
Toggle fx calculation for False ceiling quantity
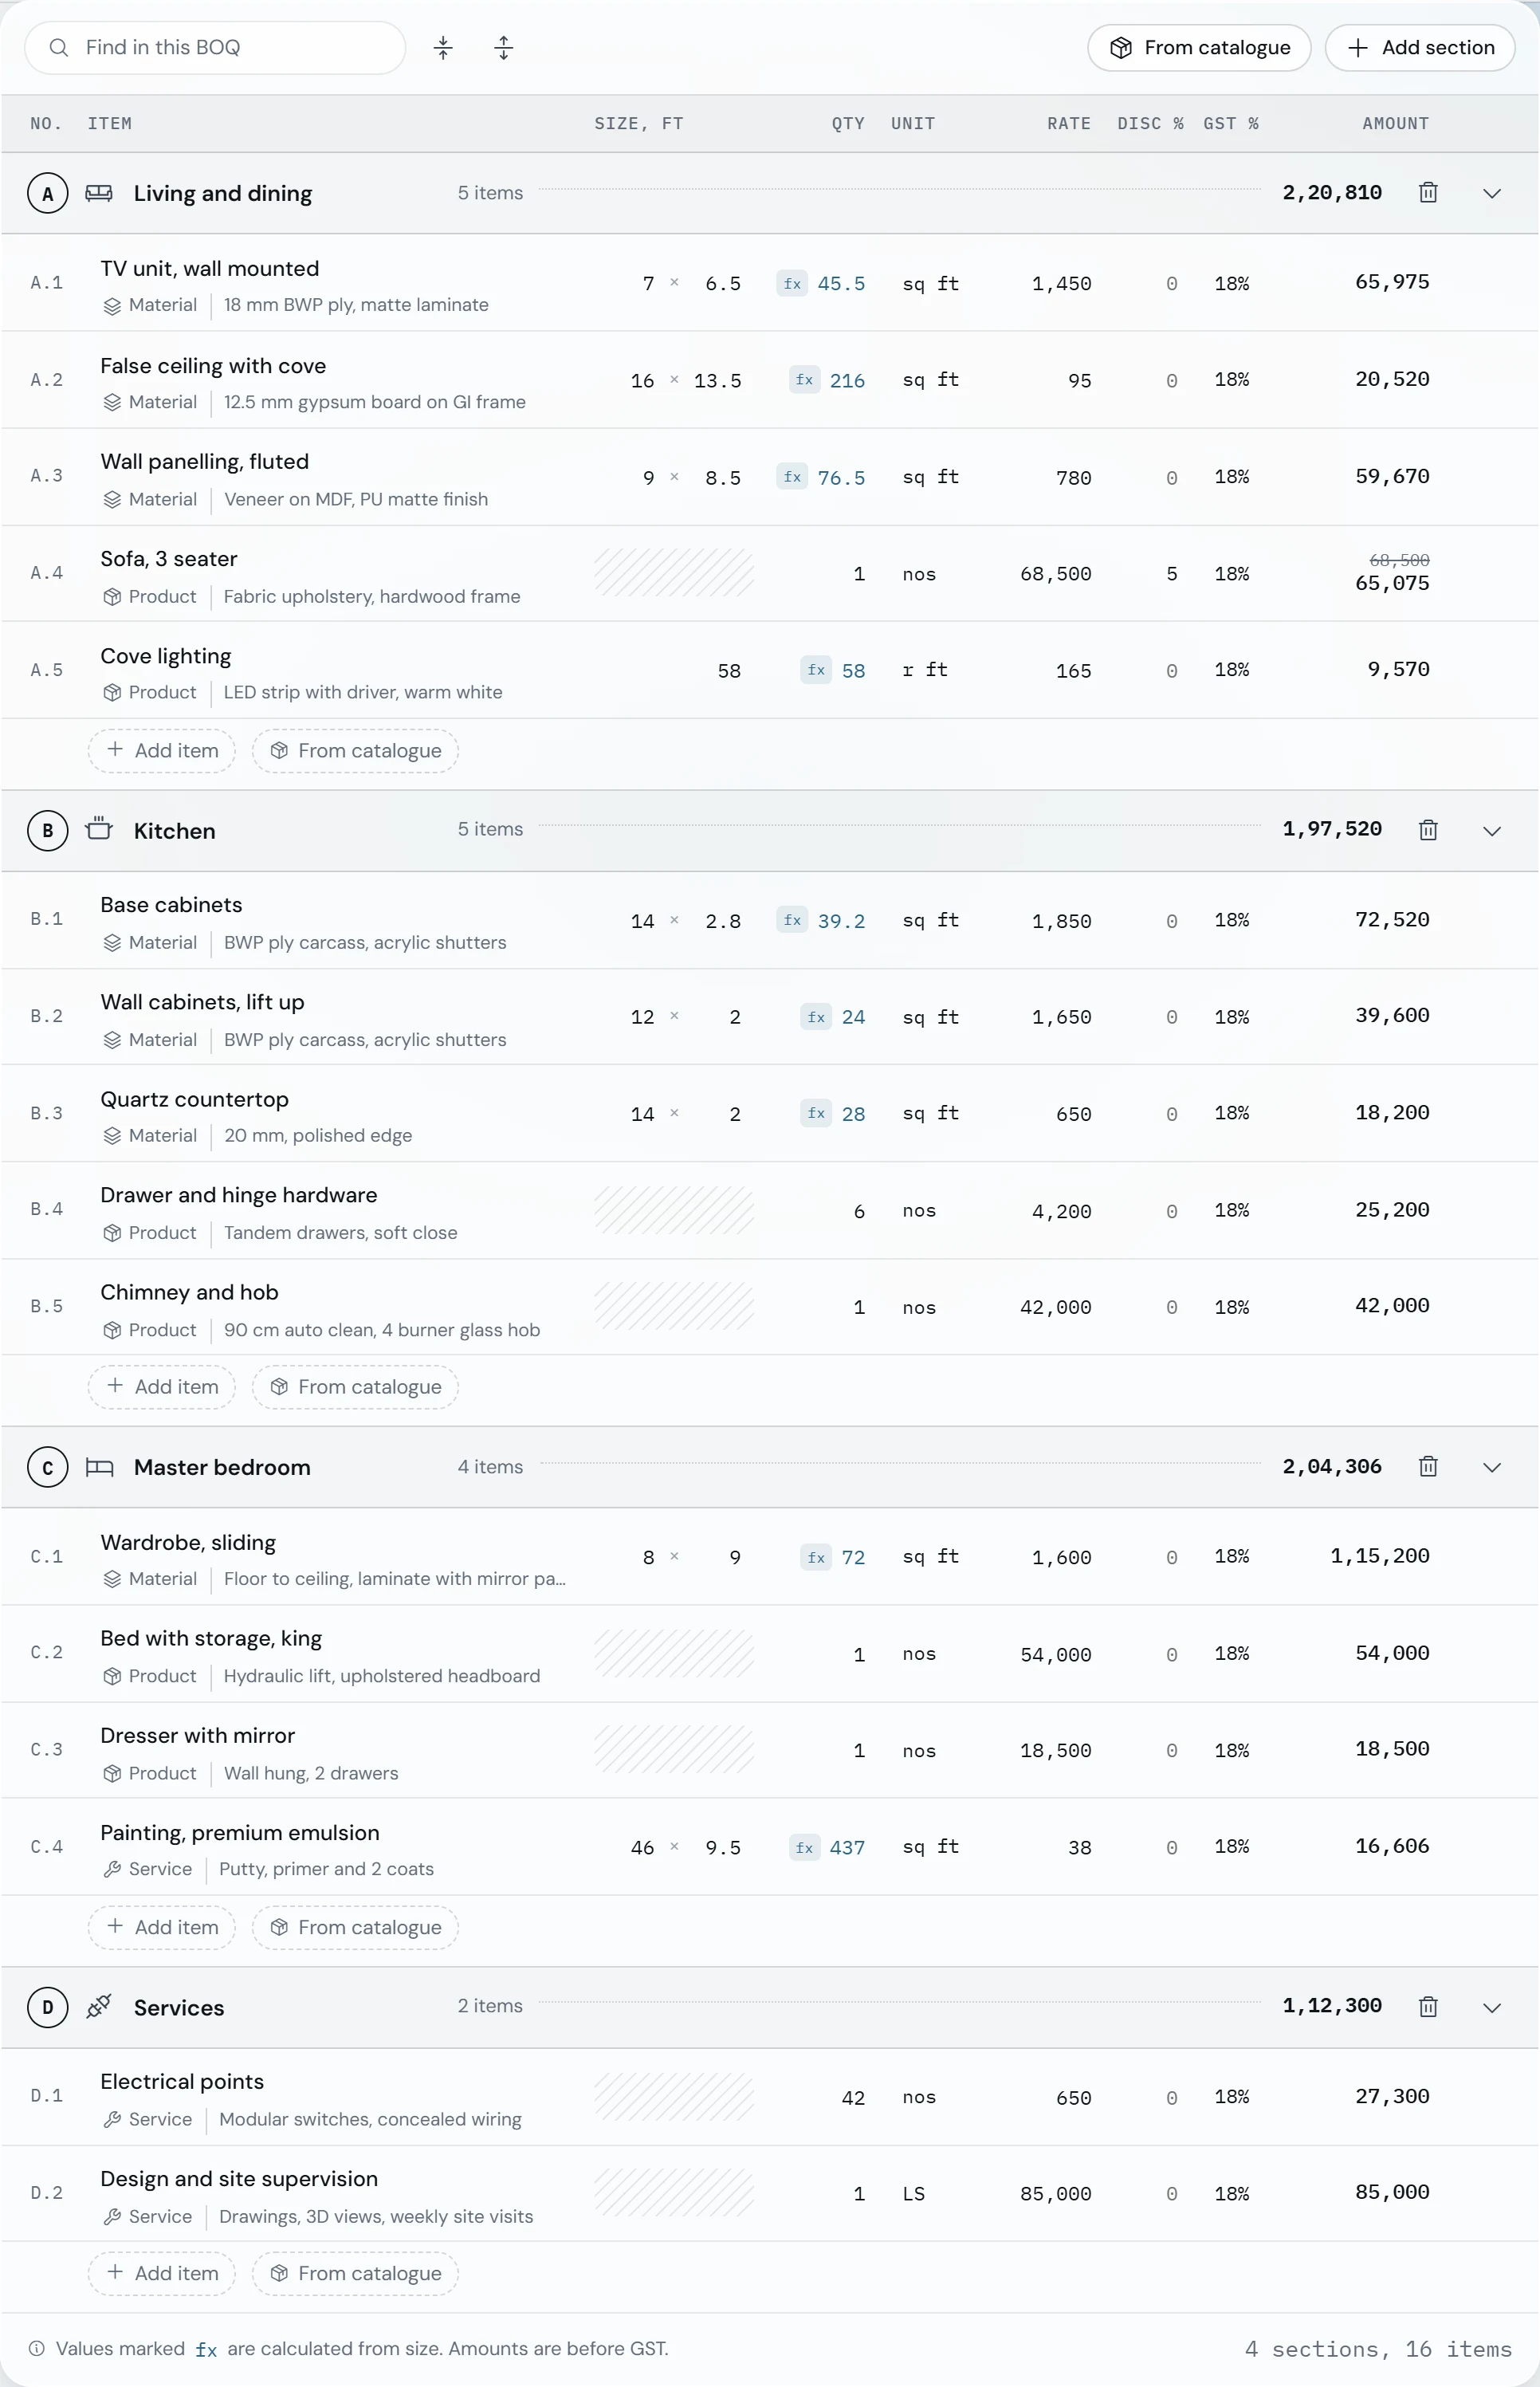pos(804,380)
